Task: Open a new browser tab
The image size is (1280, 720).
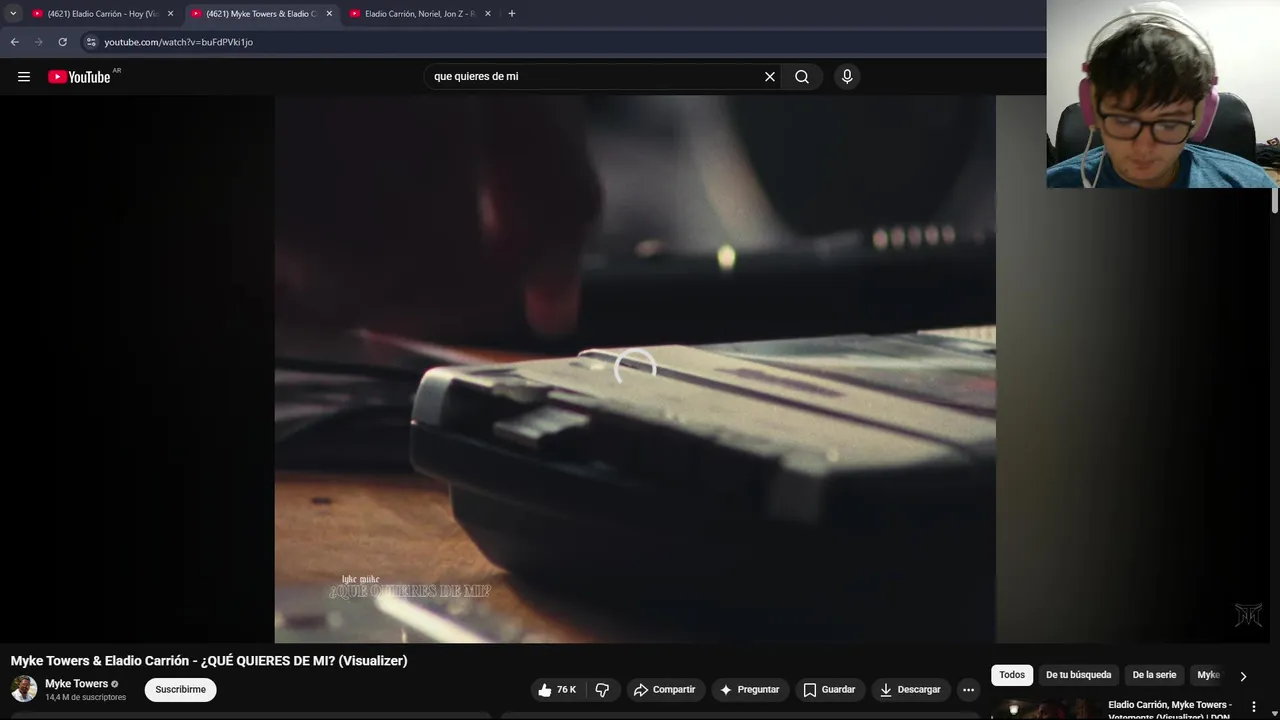Action: [512, 14]
